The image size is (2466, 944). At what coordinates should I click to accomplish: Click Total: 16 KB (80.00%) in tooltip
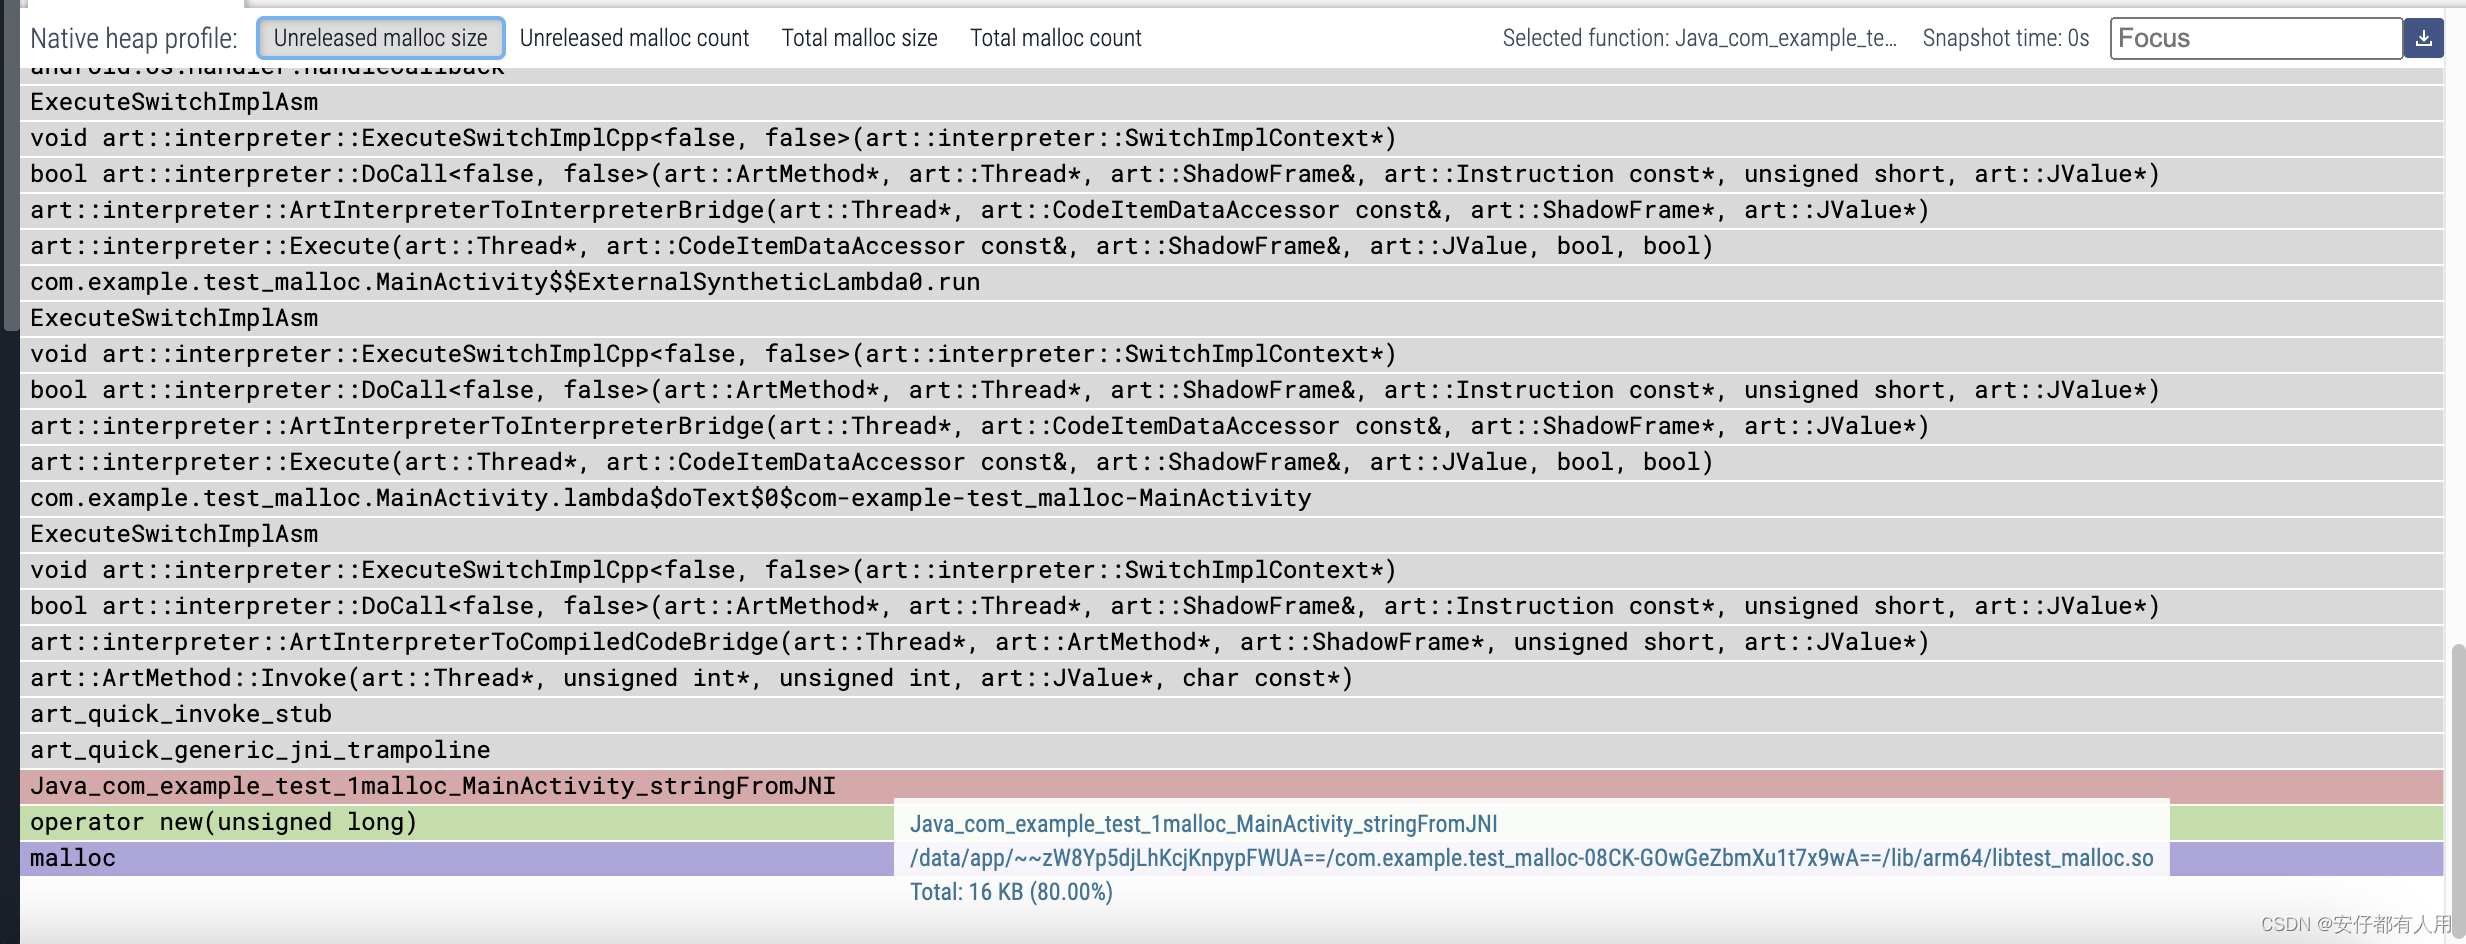(x=1011, y=892)
